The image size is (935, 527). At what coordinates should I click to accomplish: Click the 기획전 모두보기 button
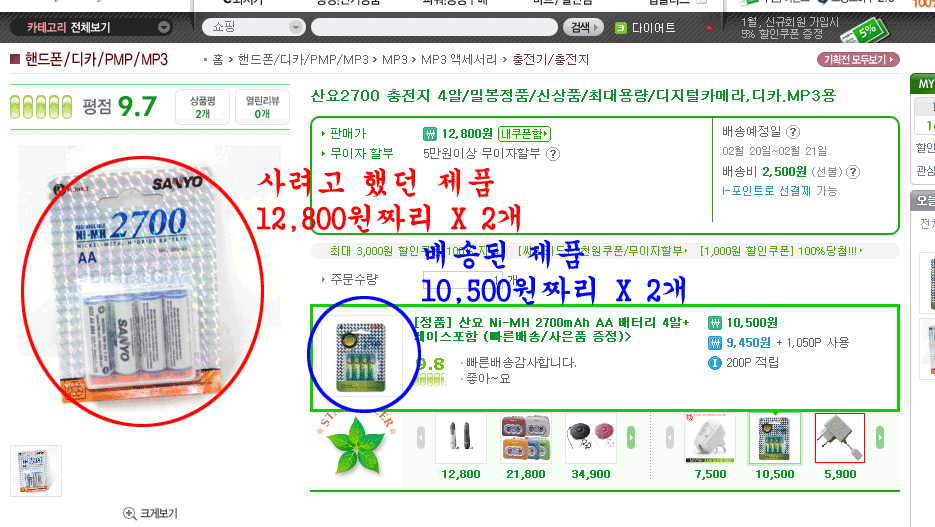click(858, 60)
